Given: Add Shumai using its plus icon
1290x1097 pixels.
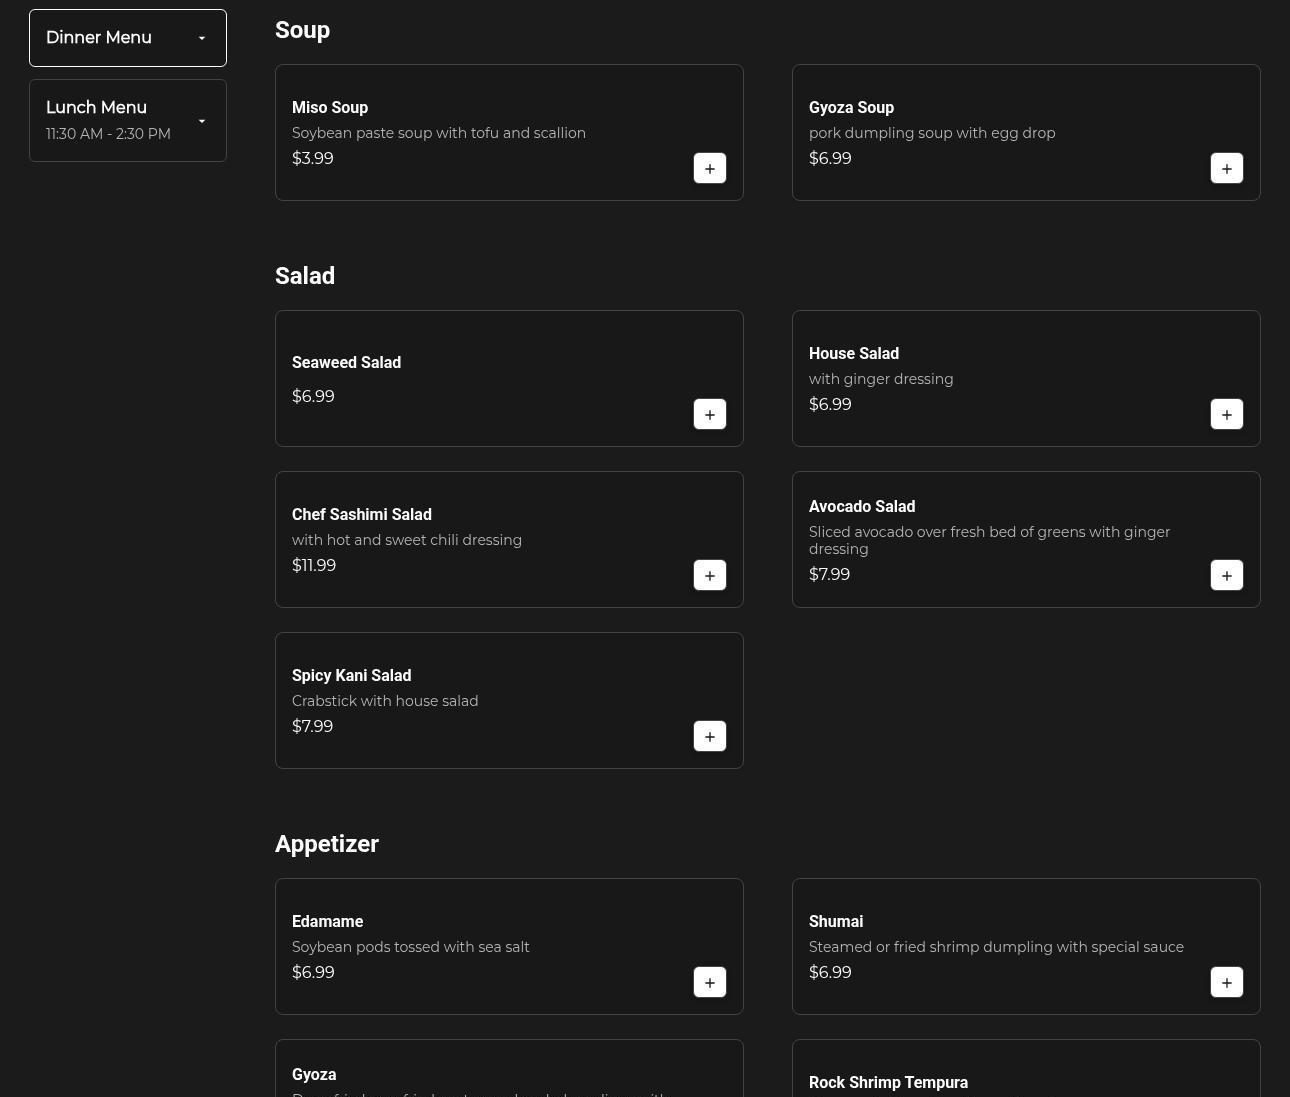Looking at the screenshot, I should coord(1226,982).
